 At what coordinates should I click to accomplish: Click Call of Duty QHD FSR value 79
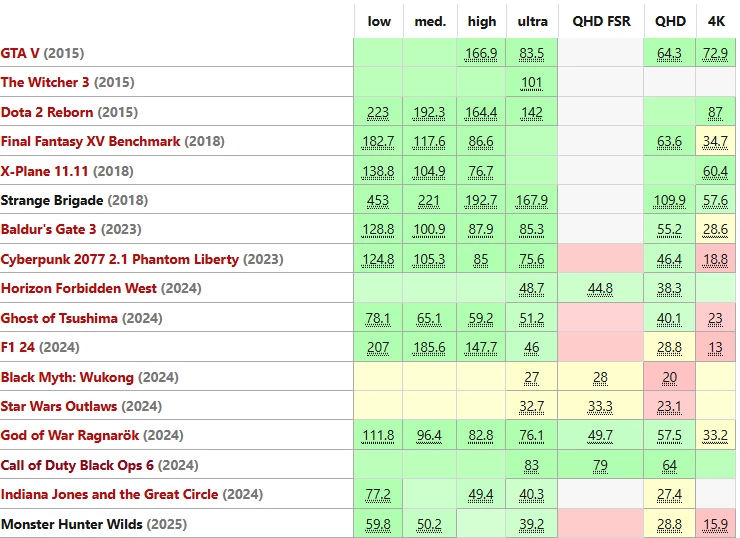pyautogui.click(x=600, y=466)
